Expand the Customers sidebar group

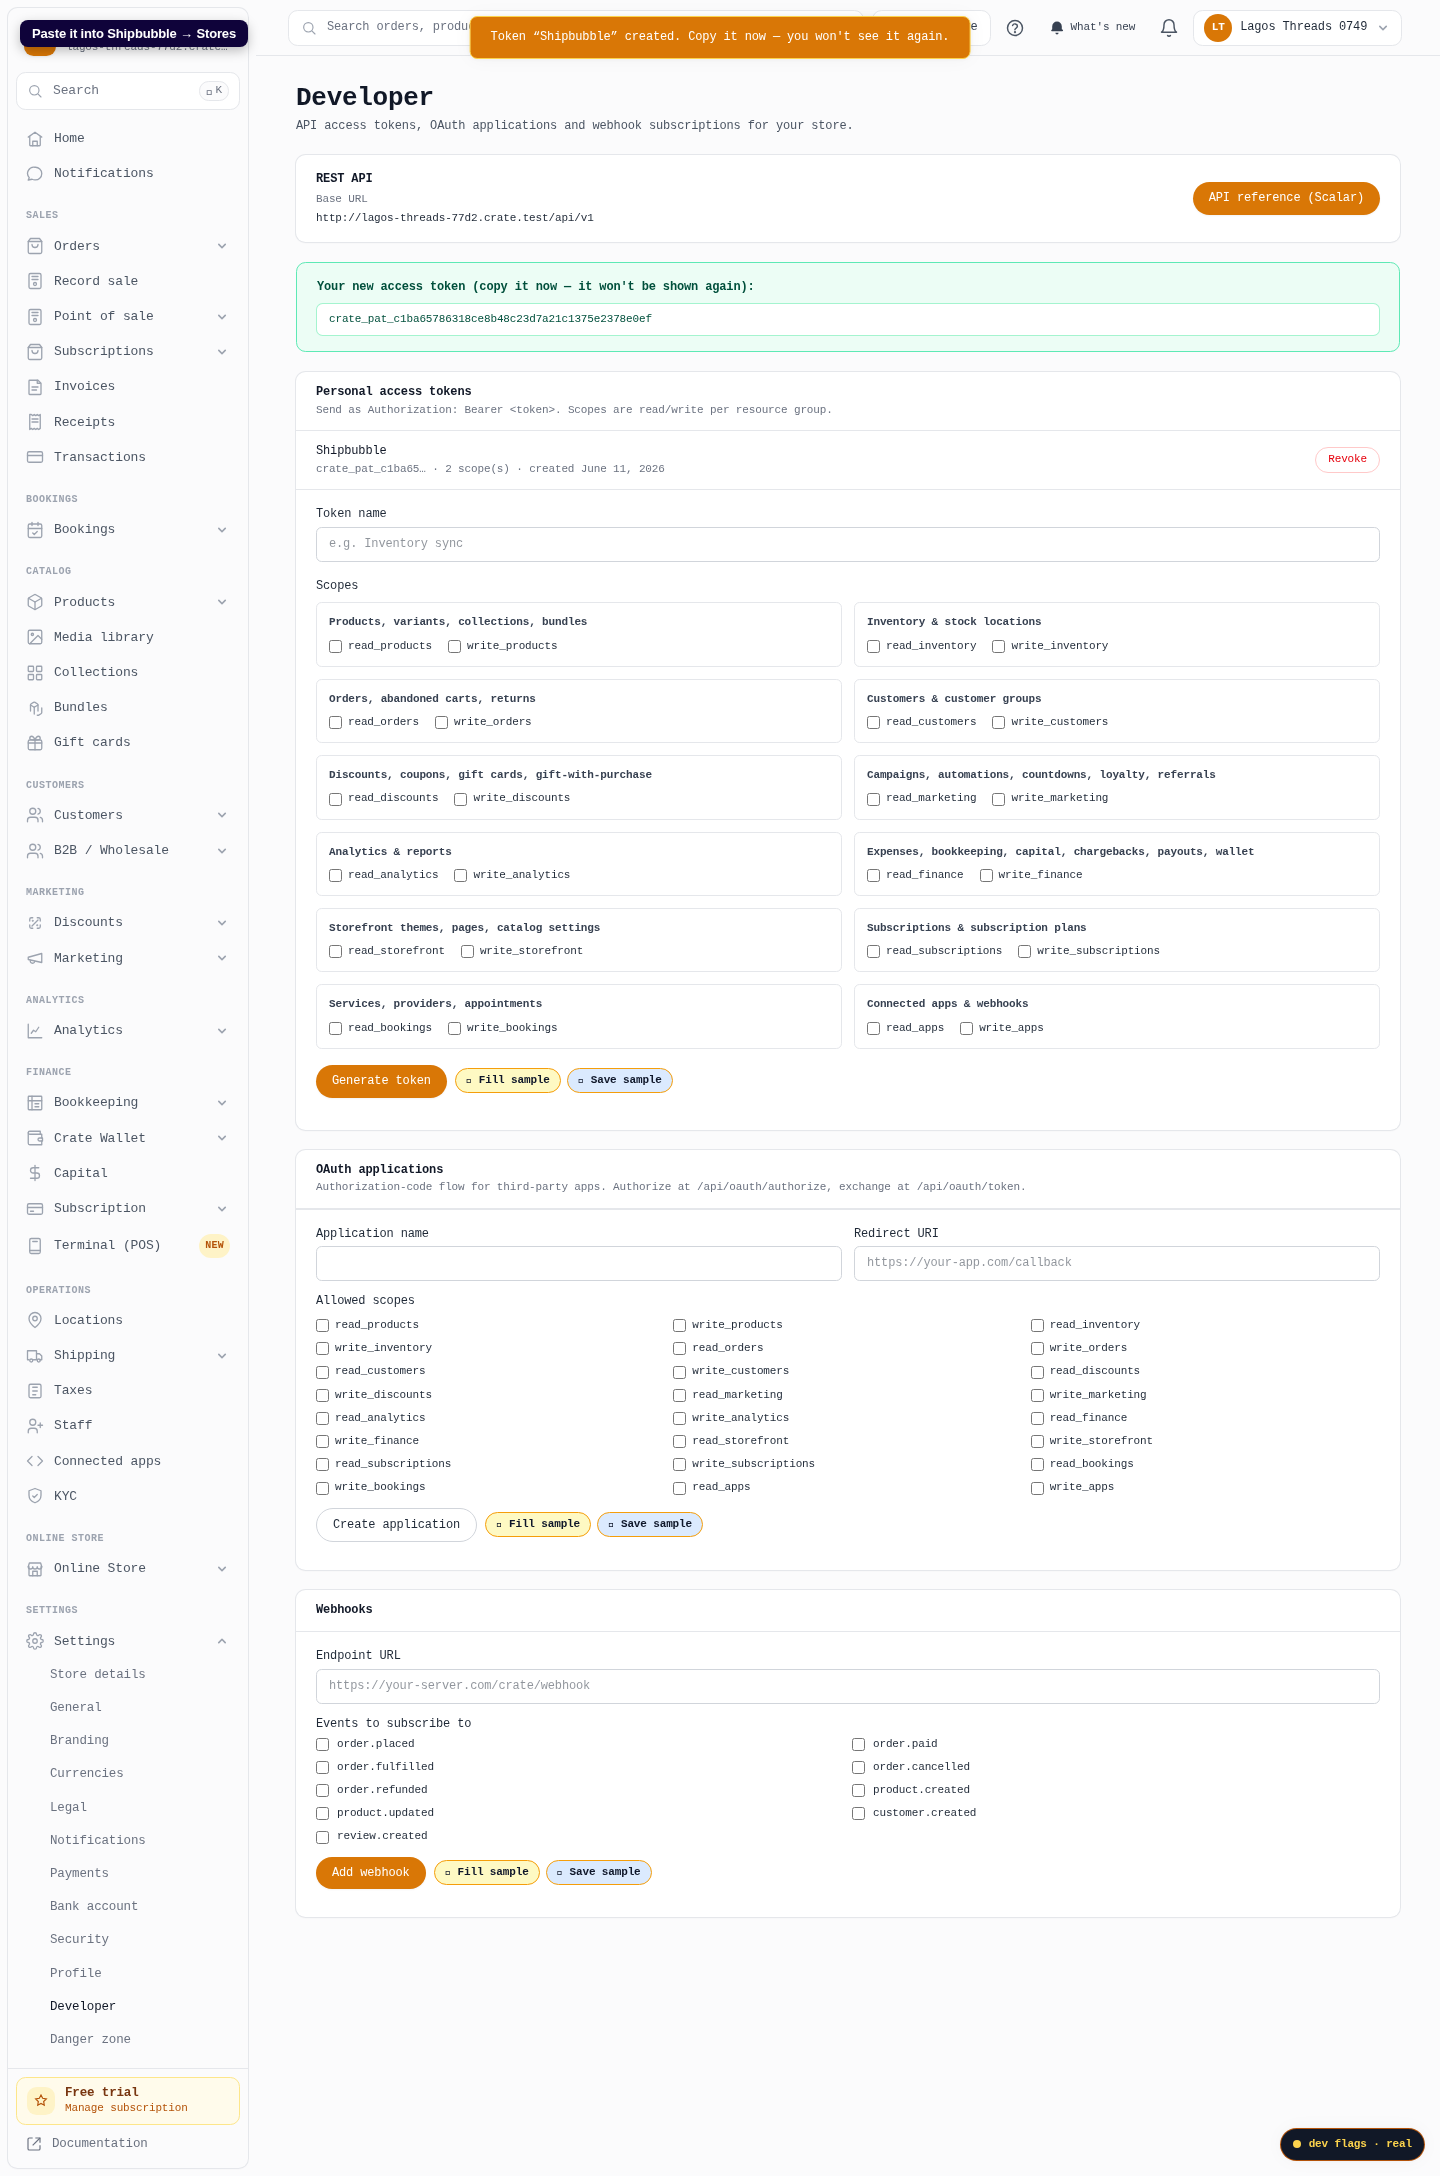click(222, 815)
